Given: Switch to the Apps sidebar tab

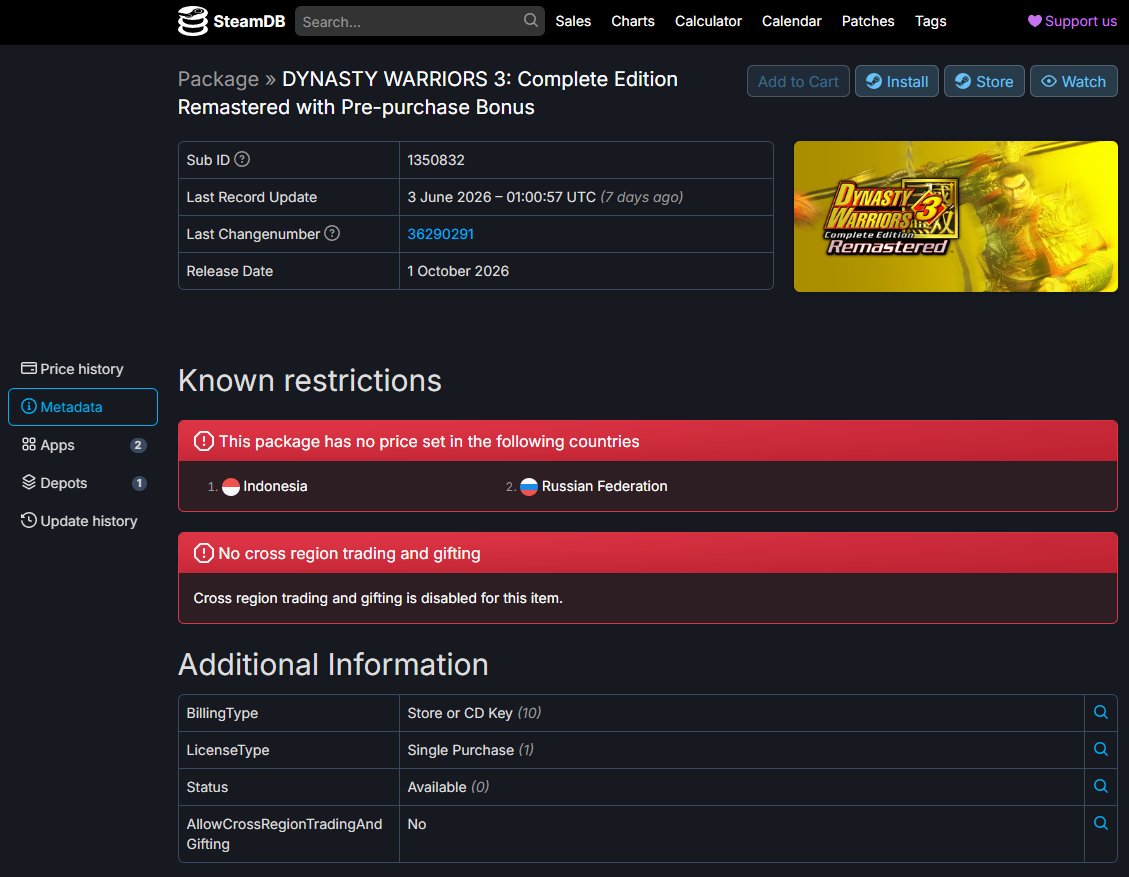Looking at the screenshot, I should (83, 445).
